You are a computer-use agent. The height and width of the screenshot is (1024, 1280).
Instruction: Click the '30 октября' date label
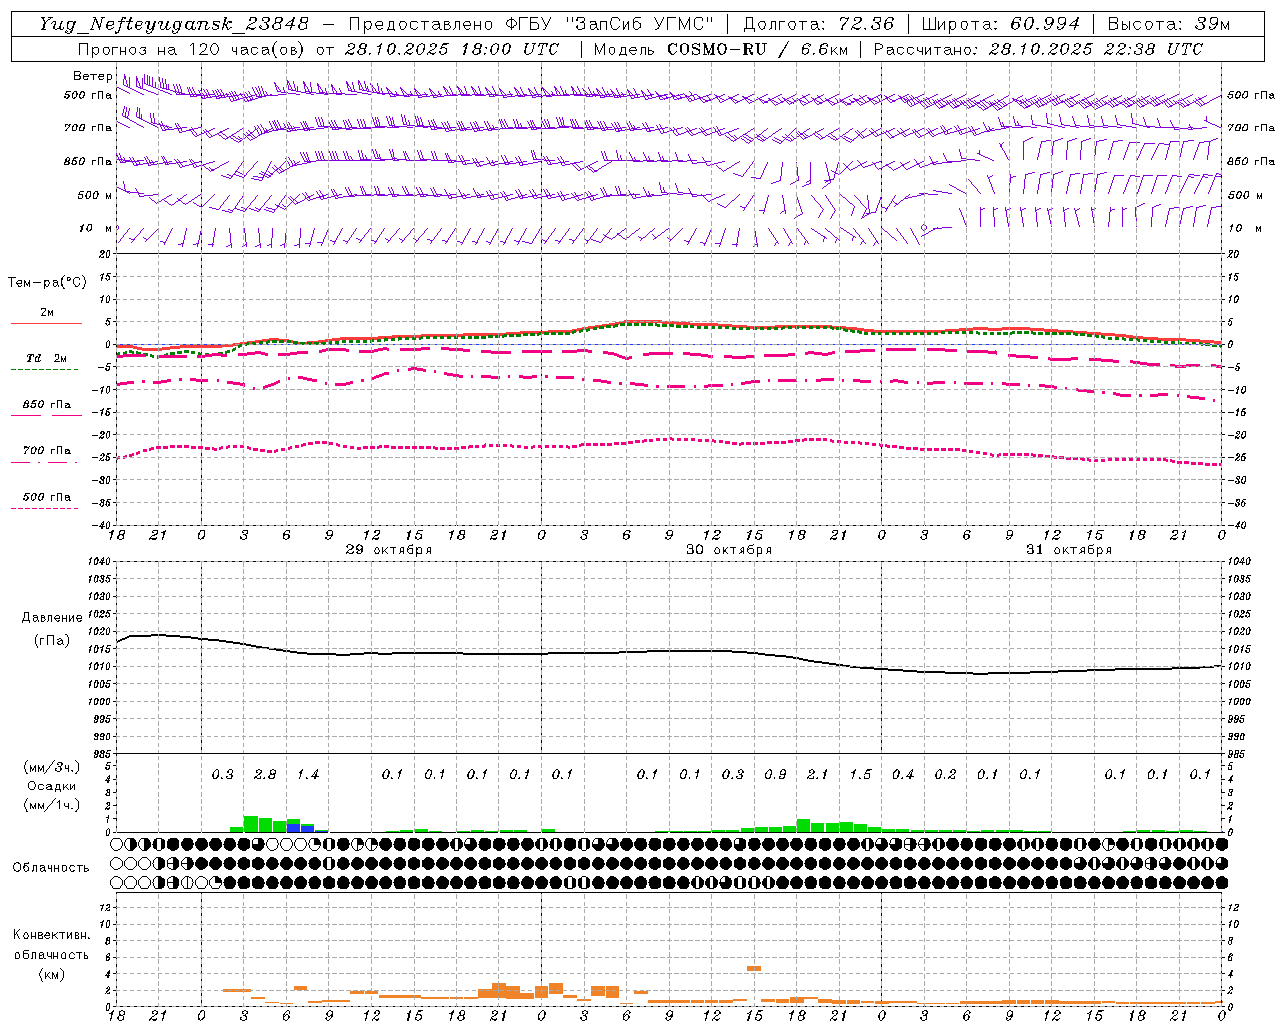tap(729, 550)
